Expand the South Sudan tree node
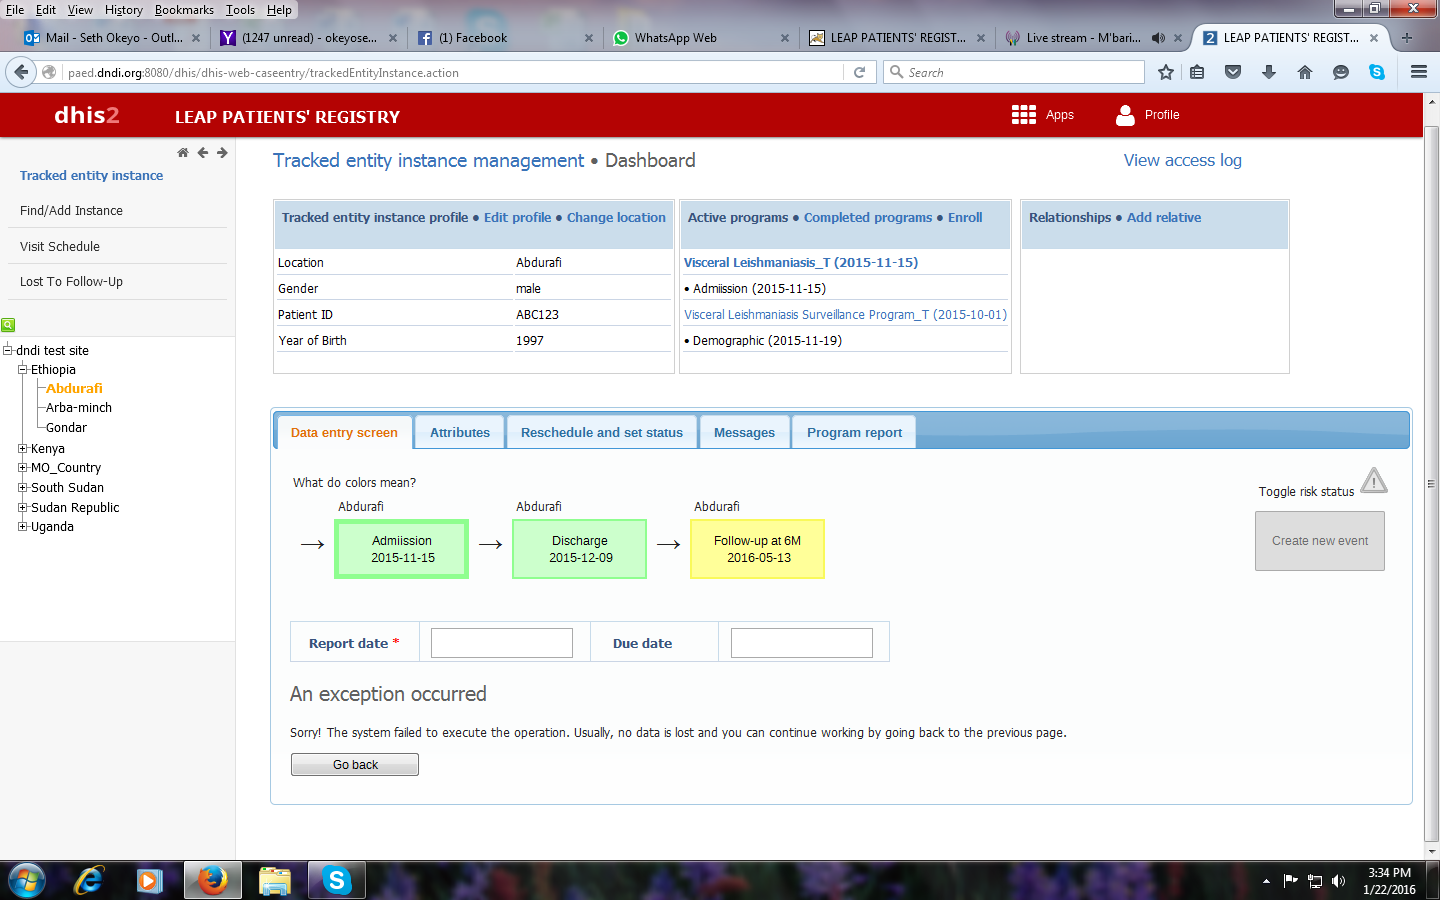Screen dimensions: 1440x900 pos(22,487)
